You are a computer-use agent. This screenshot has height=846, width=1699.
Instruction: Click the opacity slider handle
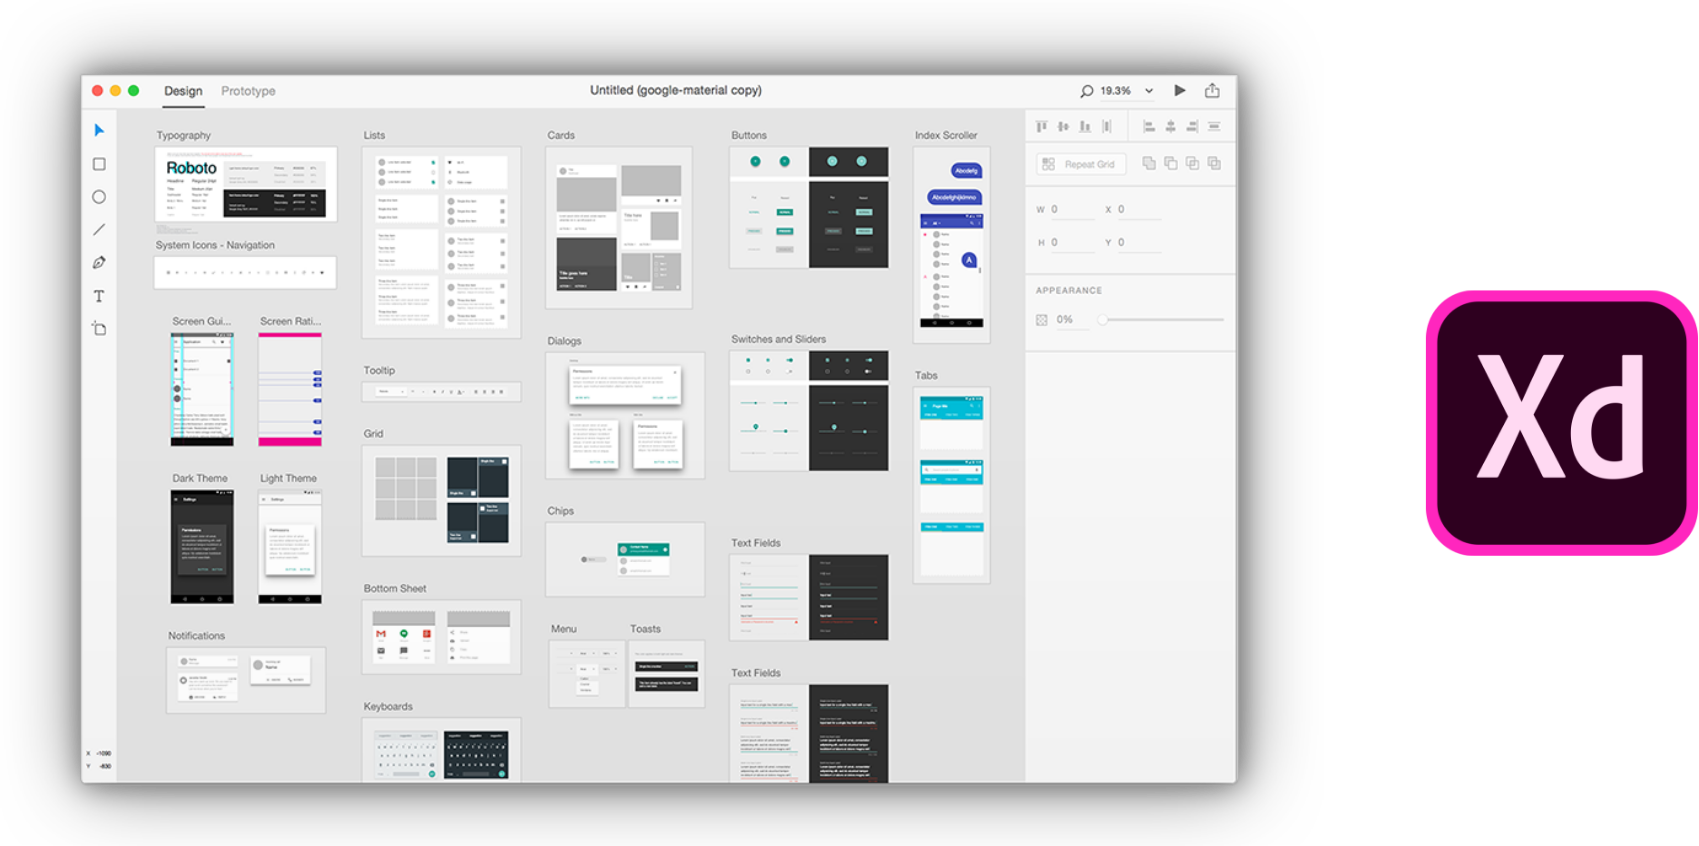[x=1102, y=320]
